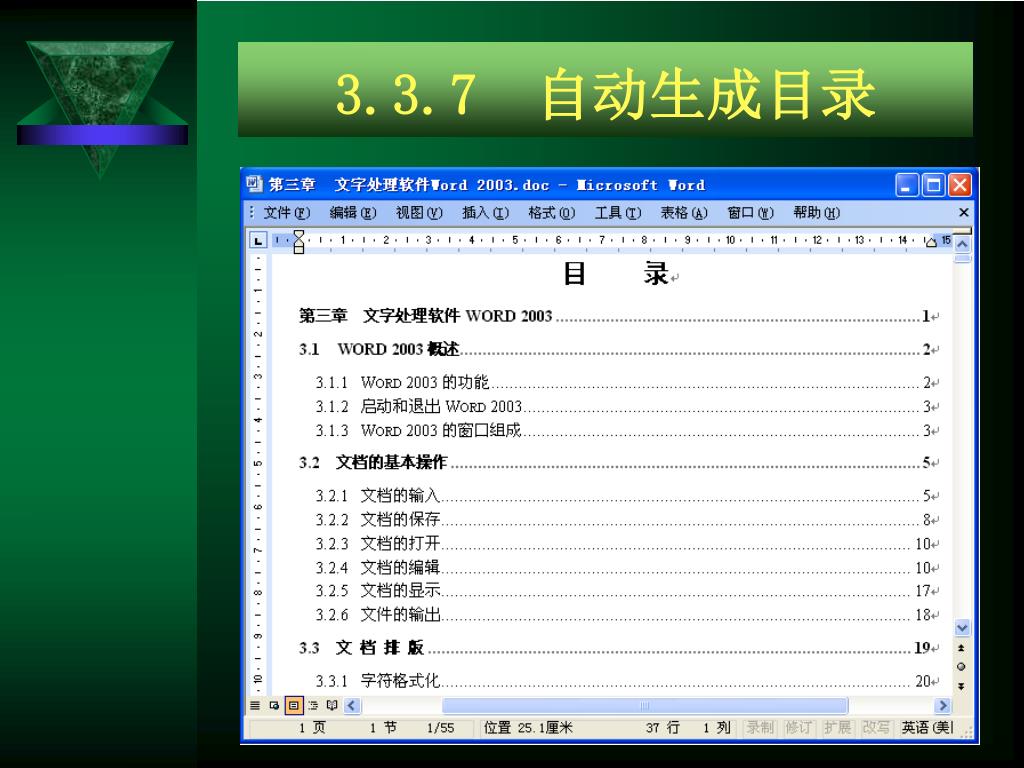Click TOC entry 3.2.1 文档的输入
This screenshot has width=1024, height=768.
[x=627, y=496]
